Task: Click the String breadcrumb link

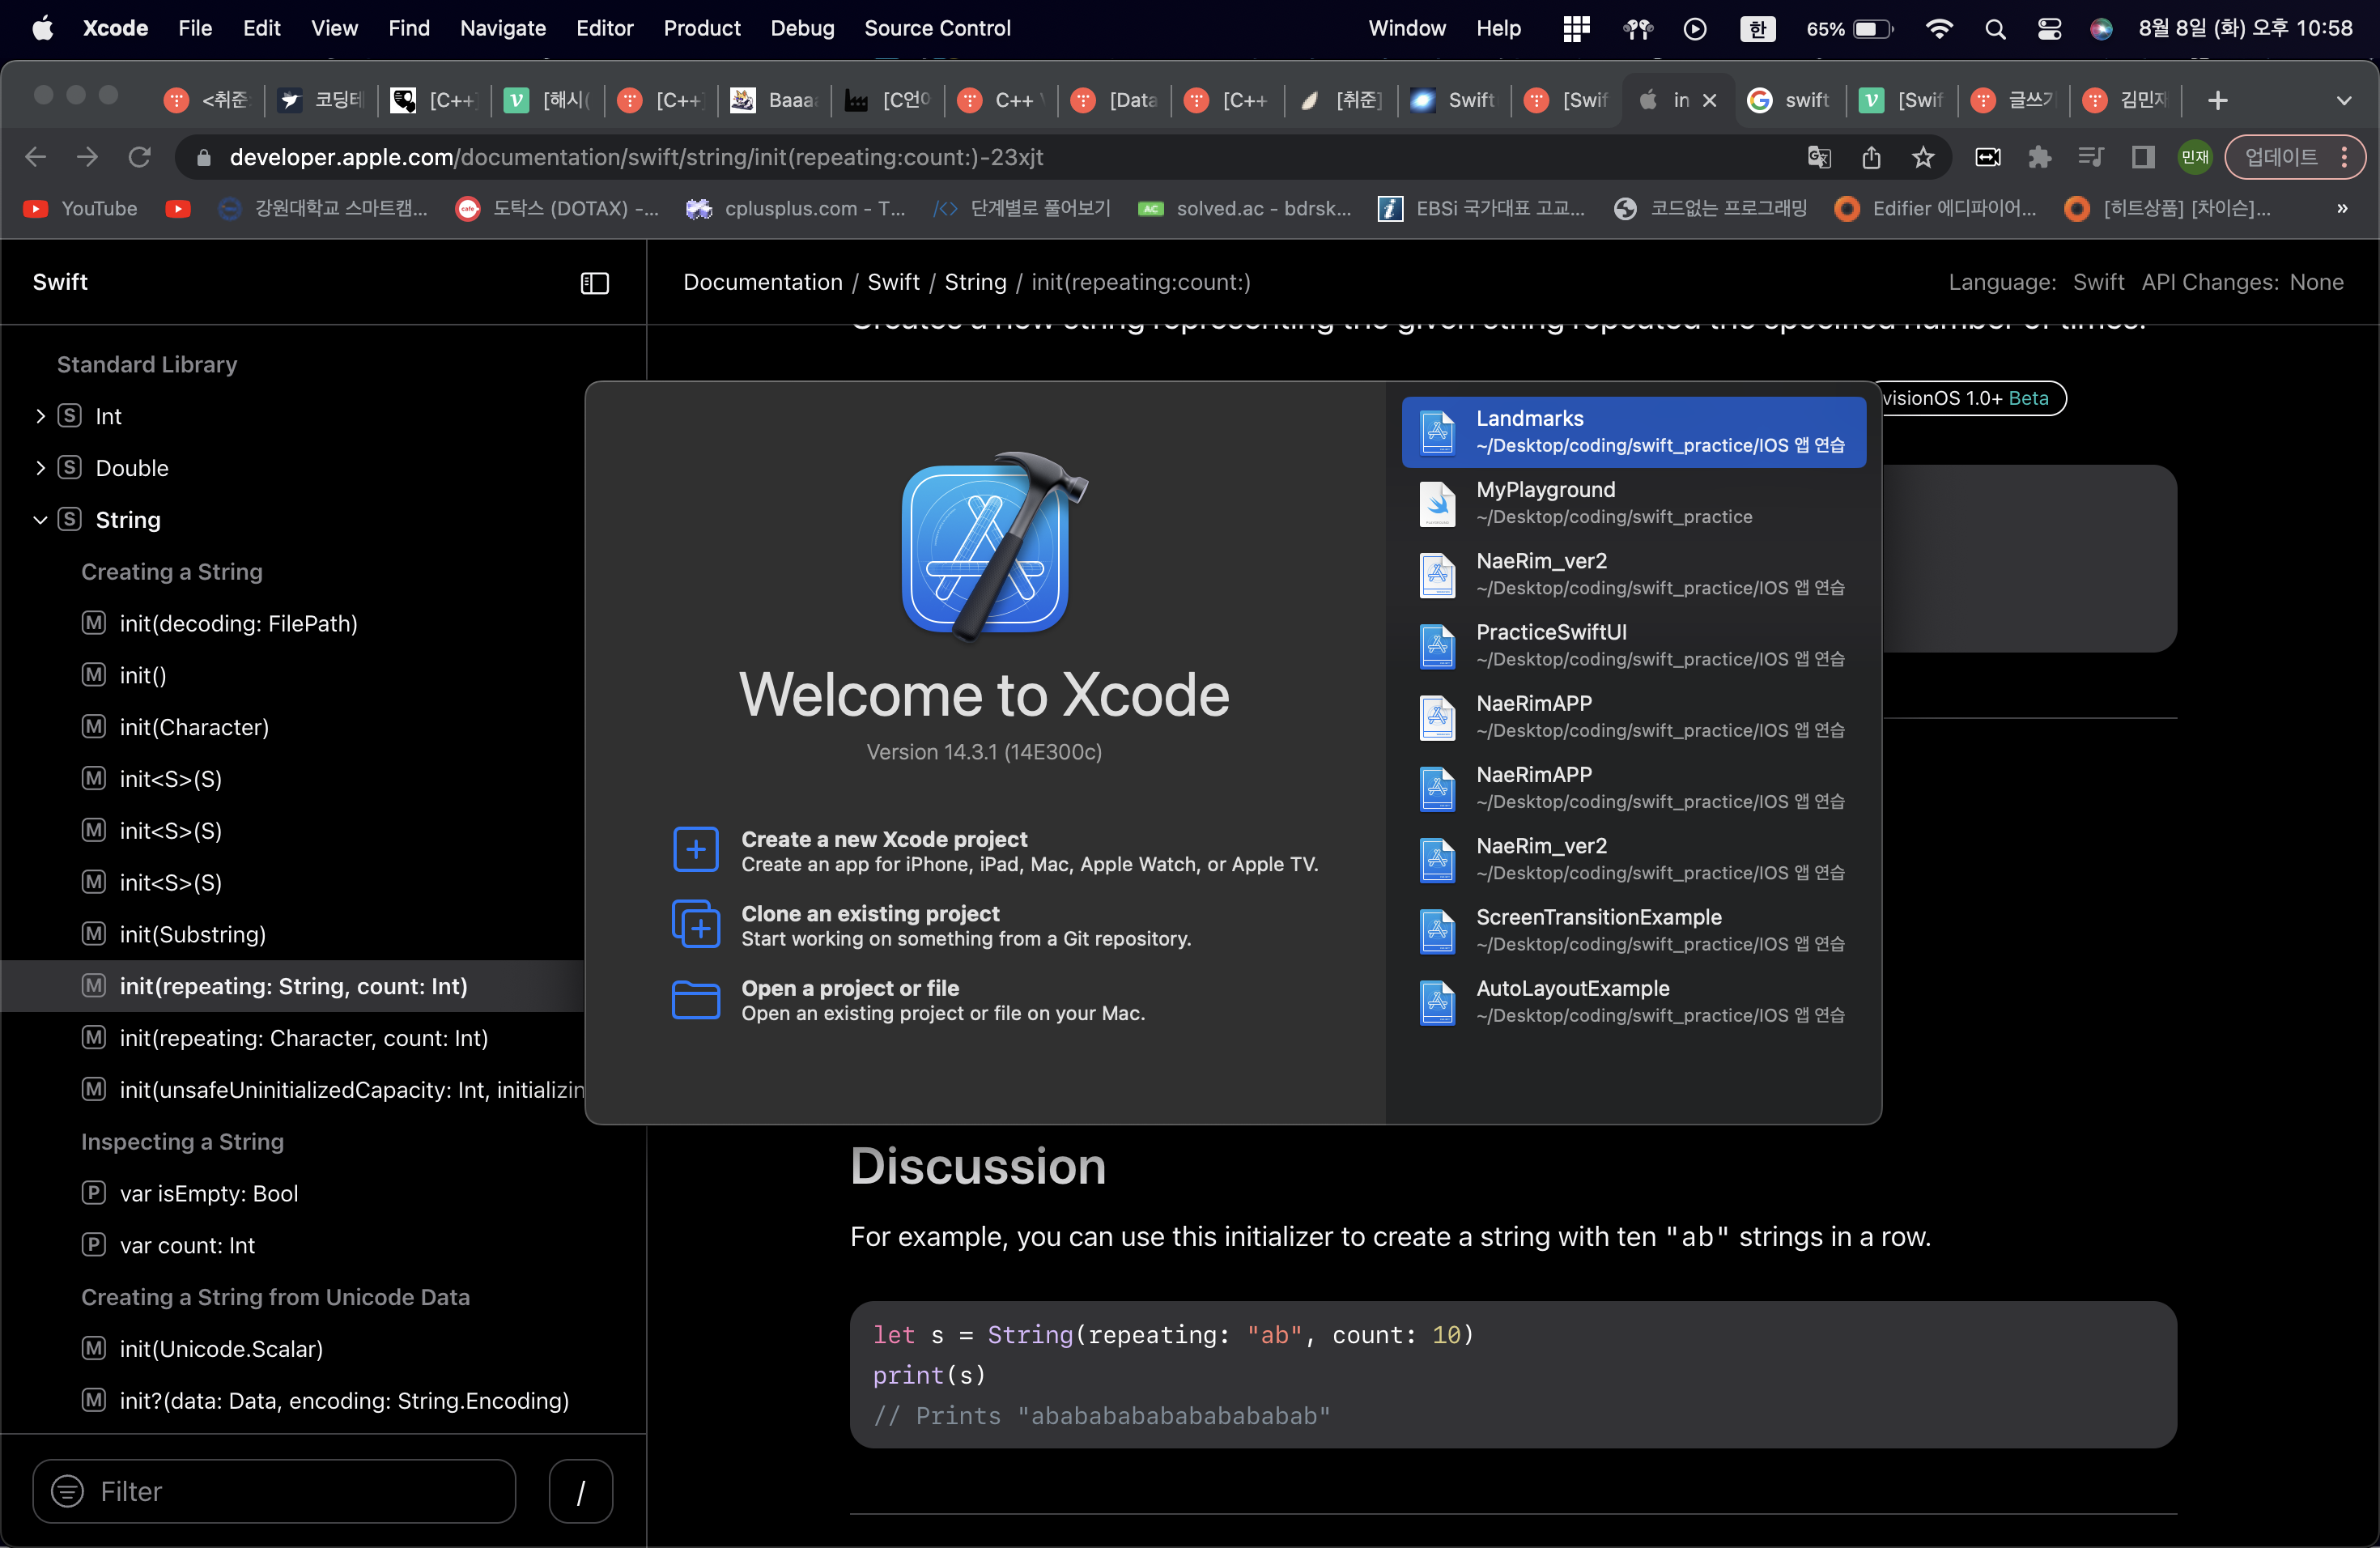Action: click(975, 282)
